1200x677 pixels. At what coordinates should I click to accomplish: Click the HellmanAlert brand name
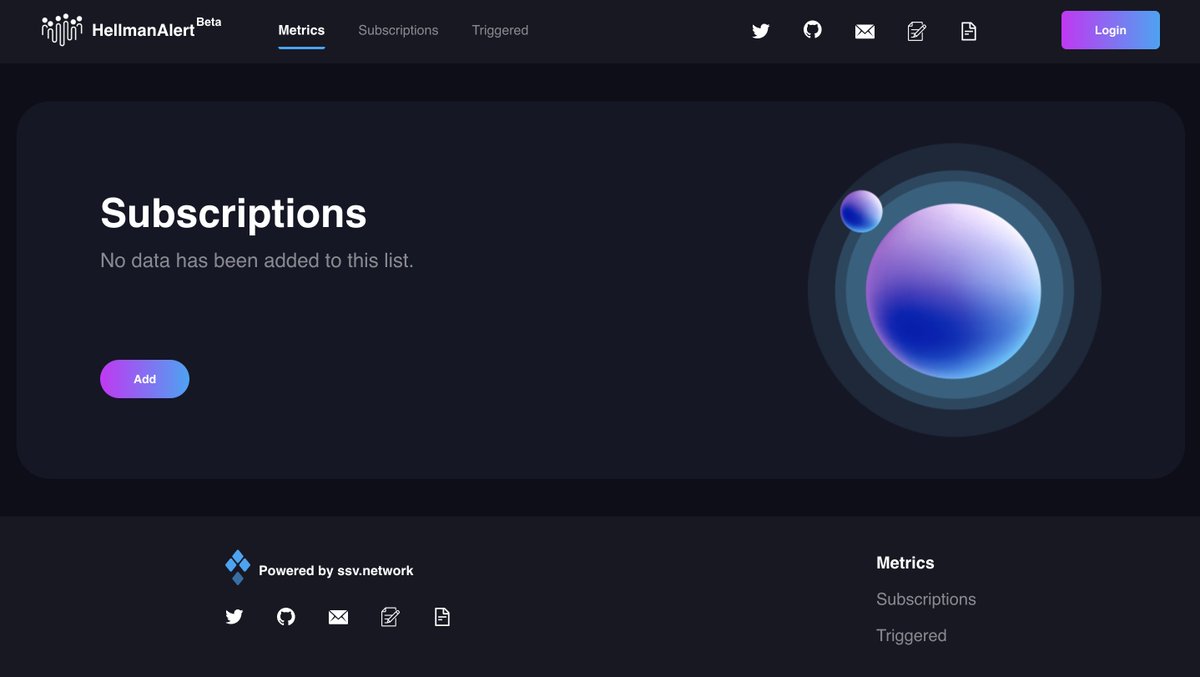pyautogui.click(x=143, y=31)
